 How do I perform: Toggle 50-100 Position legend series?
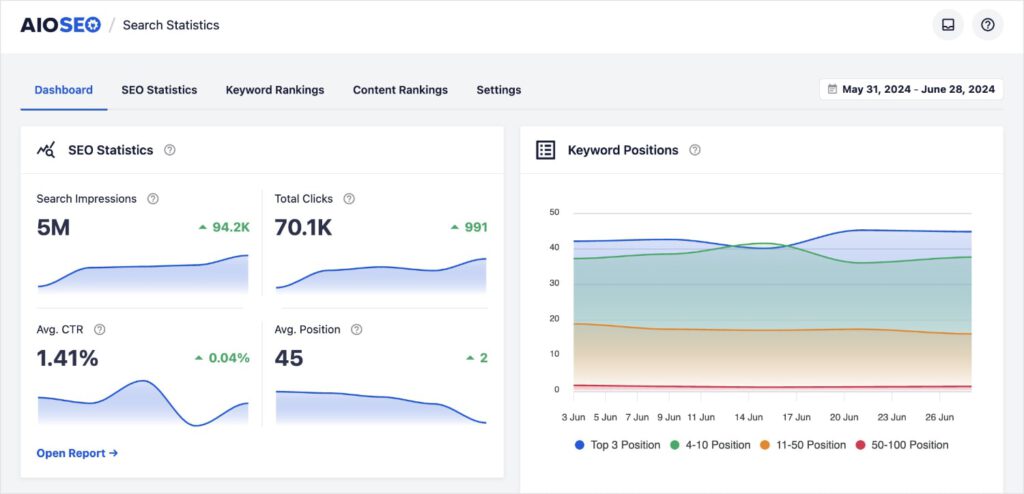(901, 445)
